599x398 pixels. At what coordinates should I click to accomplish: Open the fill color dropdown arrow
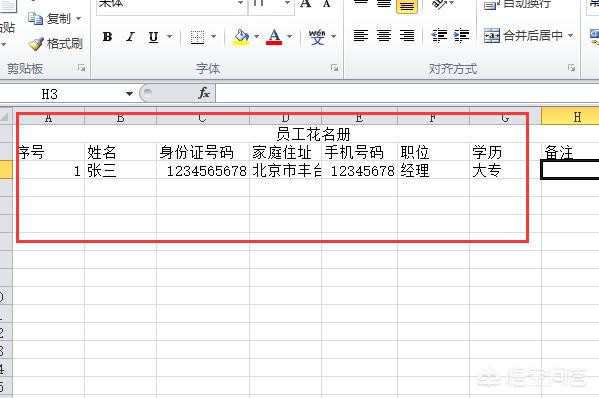256,37
